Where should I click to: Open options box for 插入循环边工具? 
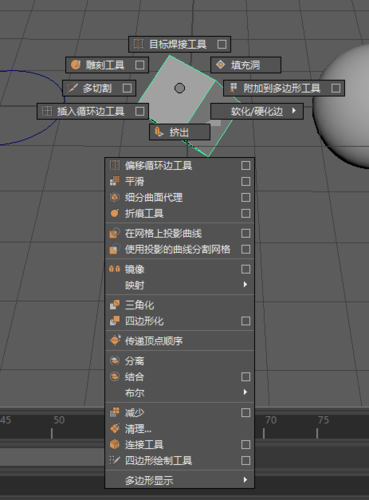(139, 111)
